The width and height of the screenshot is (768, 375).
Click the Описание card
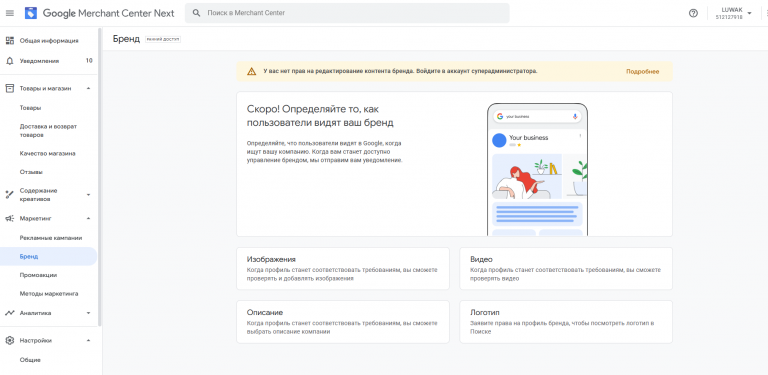343,322
